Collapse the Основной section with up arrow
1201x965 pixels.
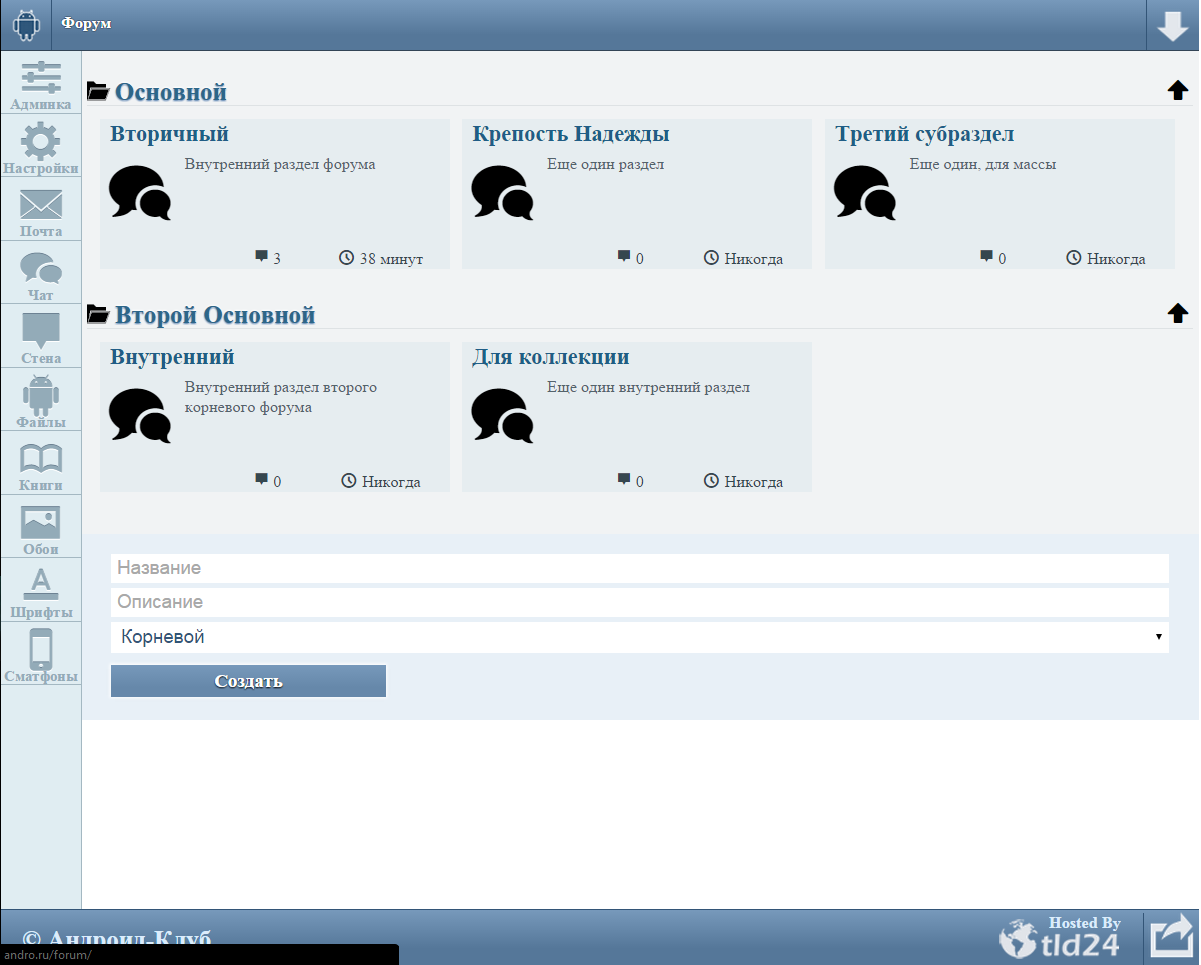point(1177,91)
